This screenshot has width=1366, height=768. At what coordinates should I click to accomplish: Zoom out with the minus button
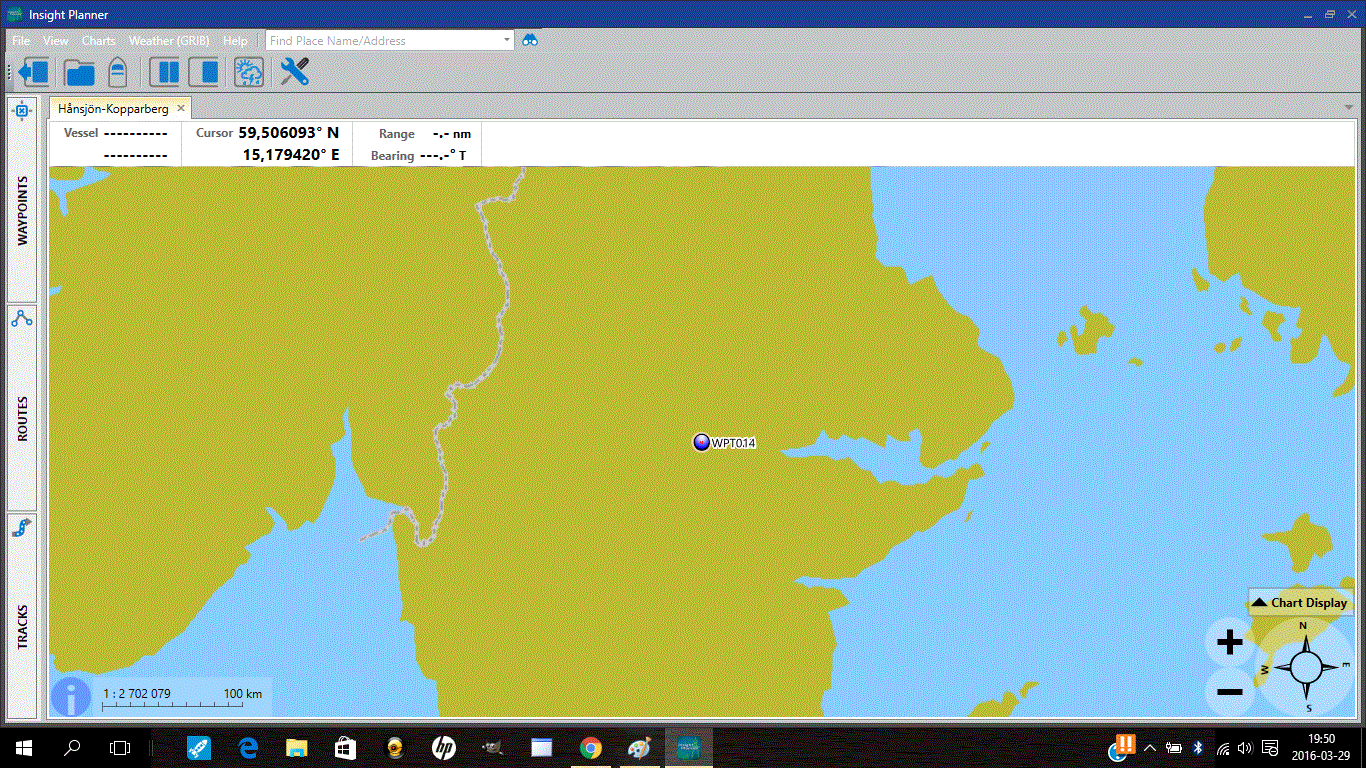[x=1230, y=692]
